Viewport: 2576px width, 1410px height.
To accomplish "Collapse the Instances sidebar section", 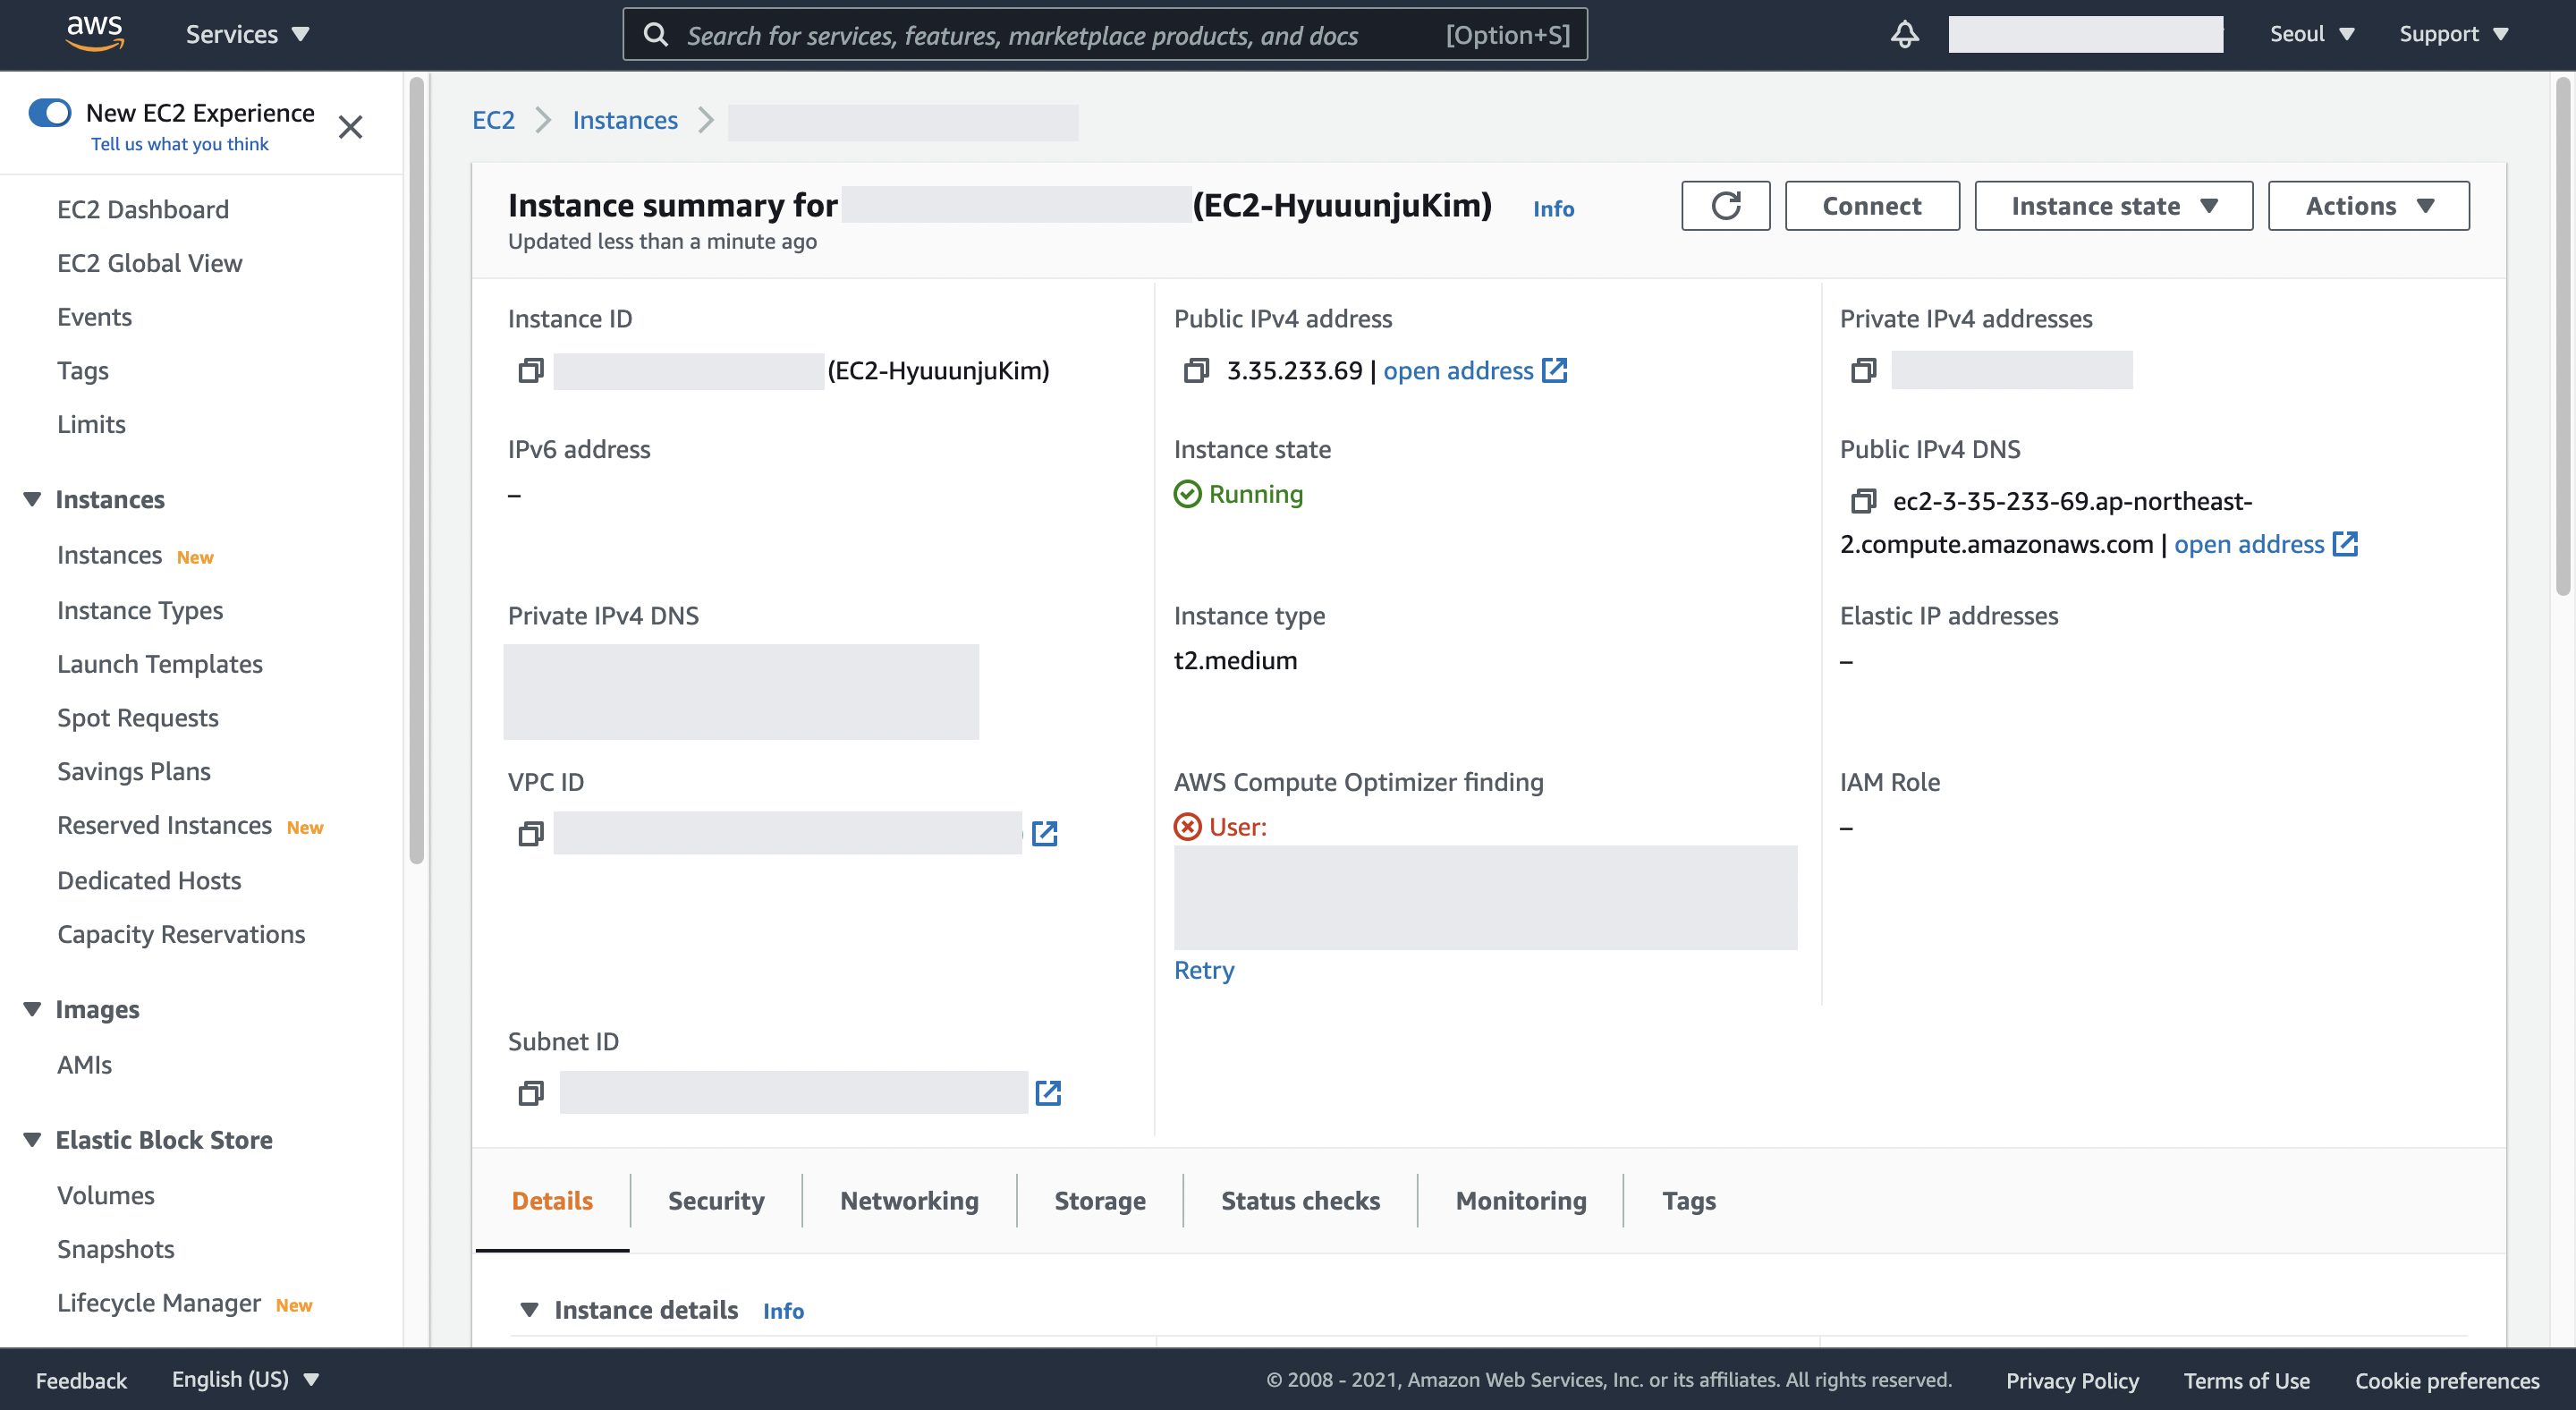I will coord(32,499).
